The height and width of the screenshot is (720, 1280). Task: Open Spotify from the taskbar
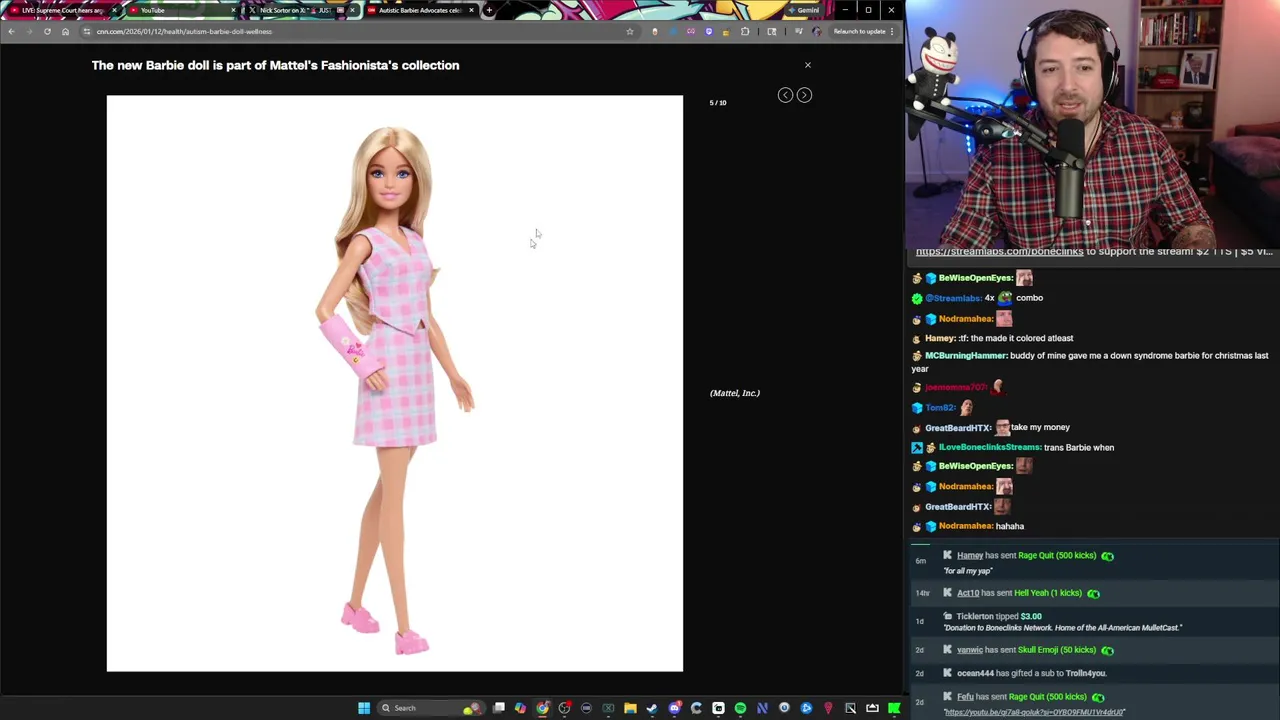tap(740, 708)
